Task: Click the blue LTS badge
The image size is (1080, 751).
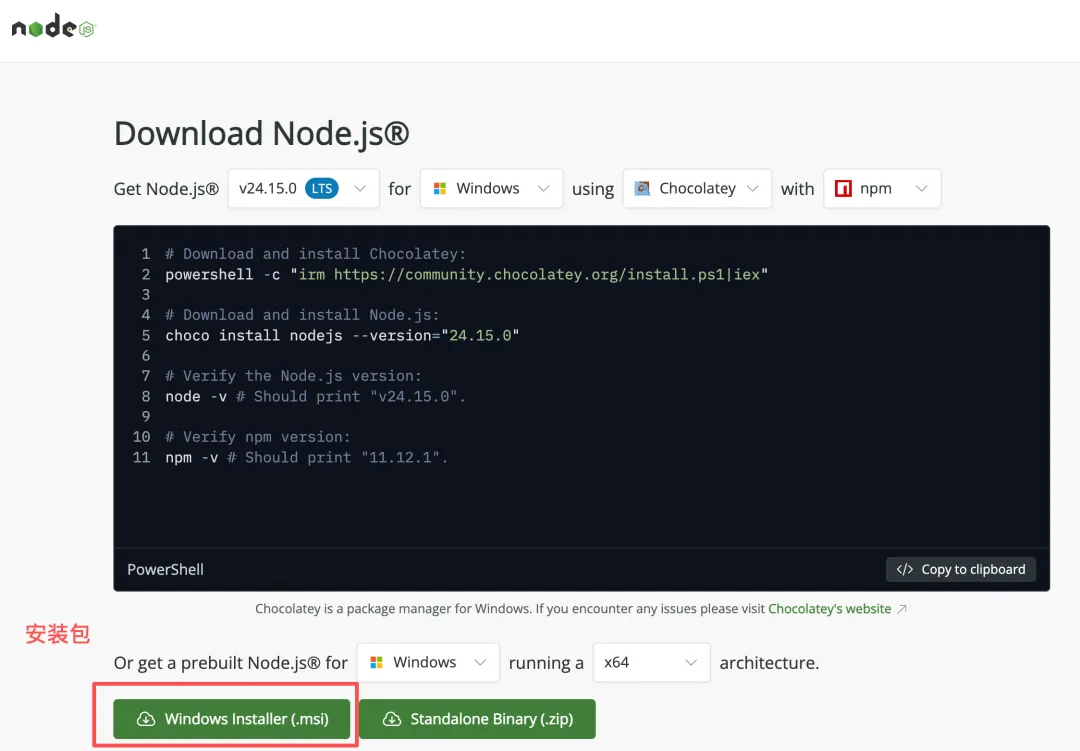Action: click(321, 189)
